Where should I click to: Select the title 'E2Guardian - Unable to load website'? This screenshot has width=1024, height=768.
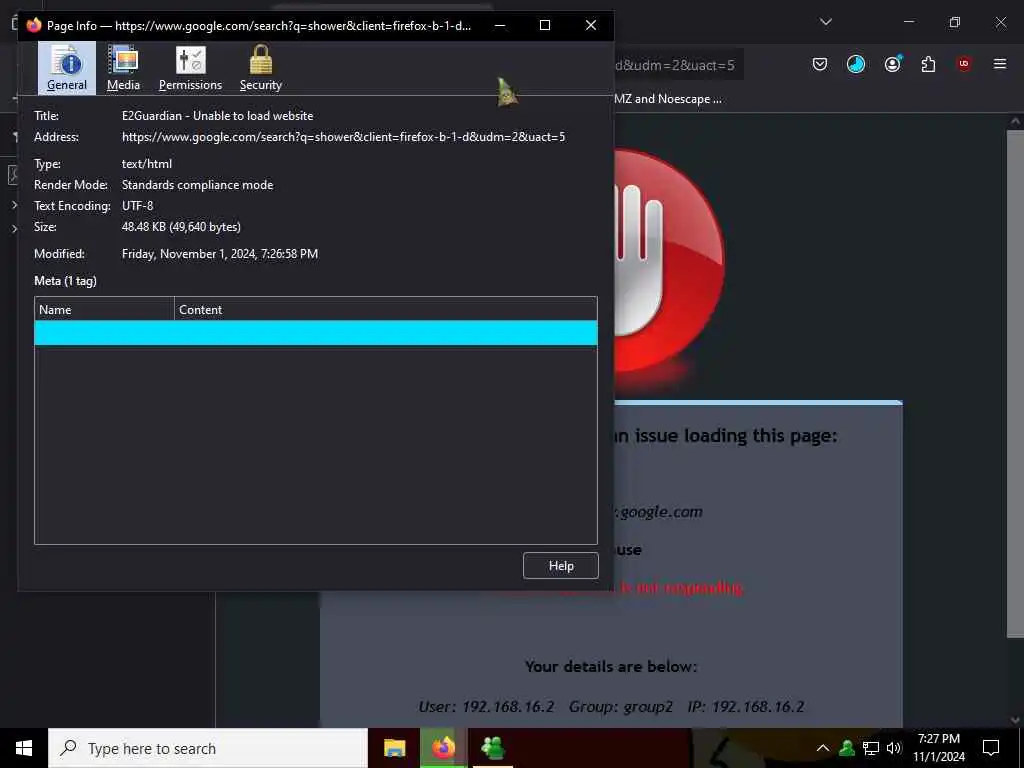[217, 116]
